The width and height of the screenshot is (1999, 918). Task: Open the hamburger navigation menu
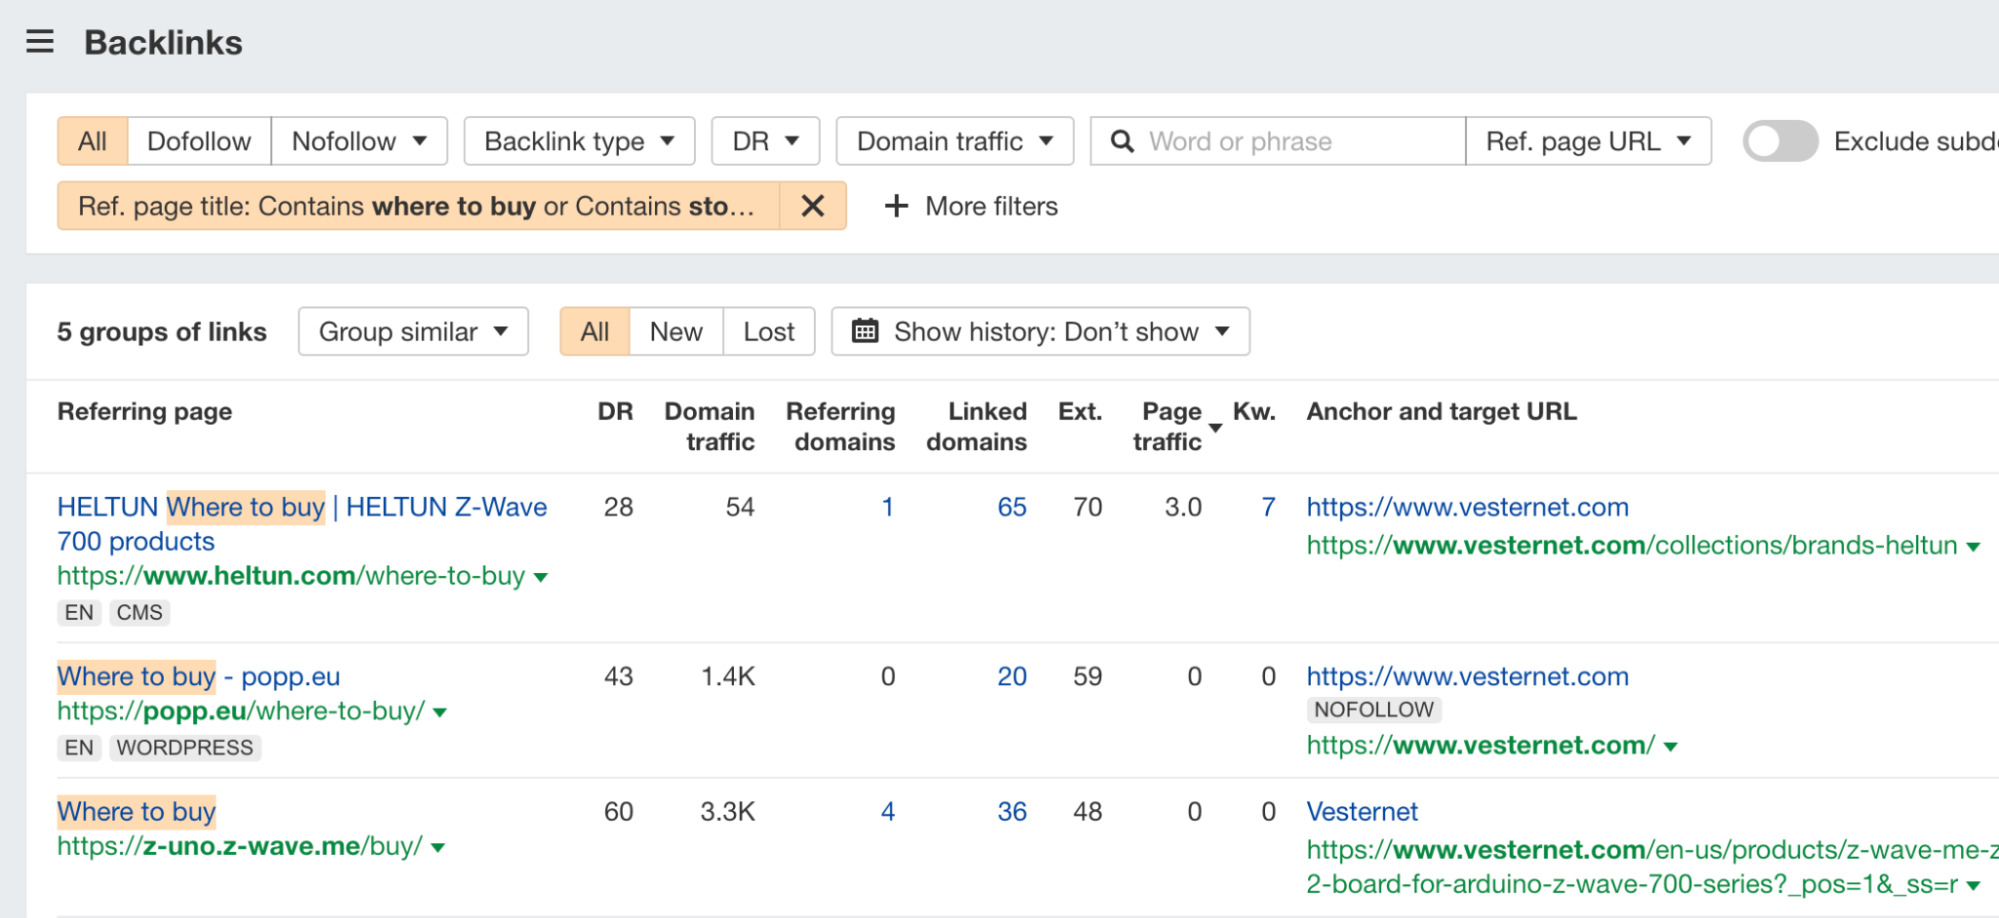pyautogui.click(x=40, y=42)
